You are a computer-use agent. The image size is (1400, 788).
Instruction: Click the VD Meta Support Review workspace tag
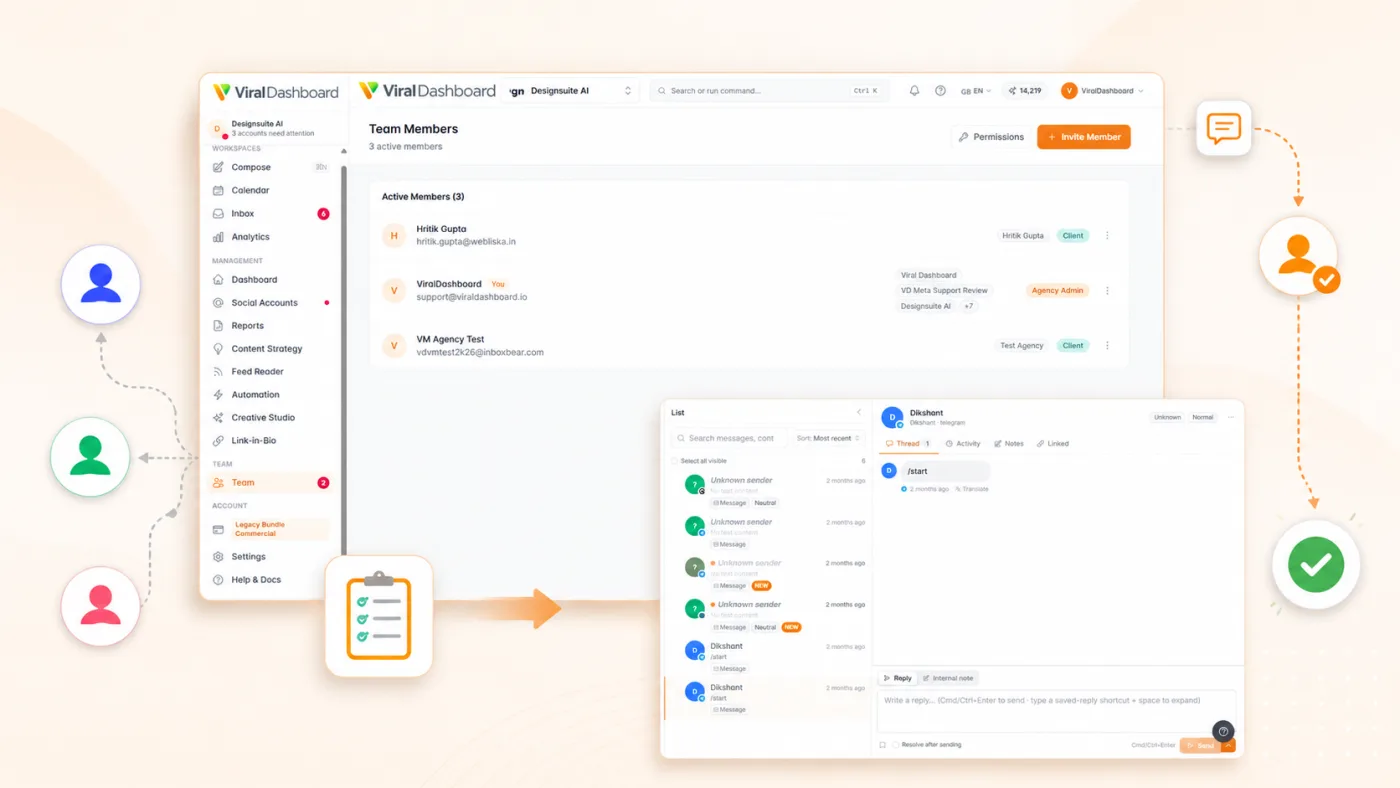[x=944, y=291]
